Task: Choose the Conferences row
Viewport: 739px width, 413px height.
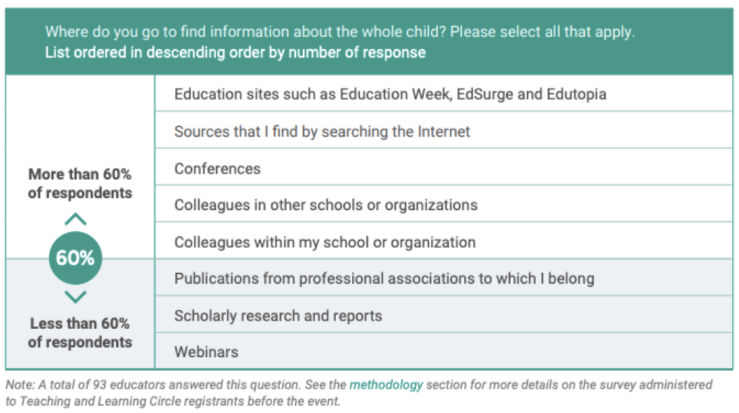Action: (x=217, y=168)
